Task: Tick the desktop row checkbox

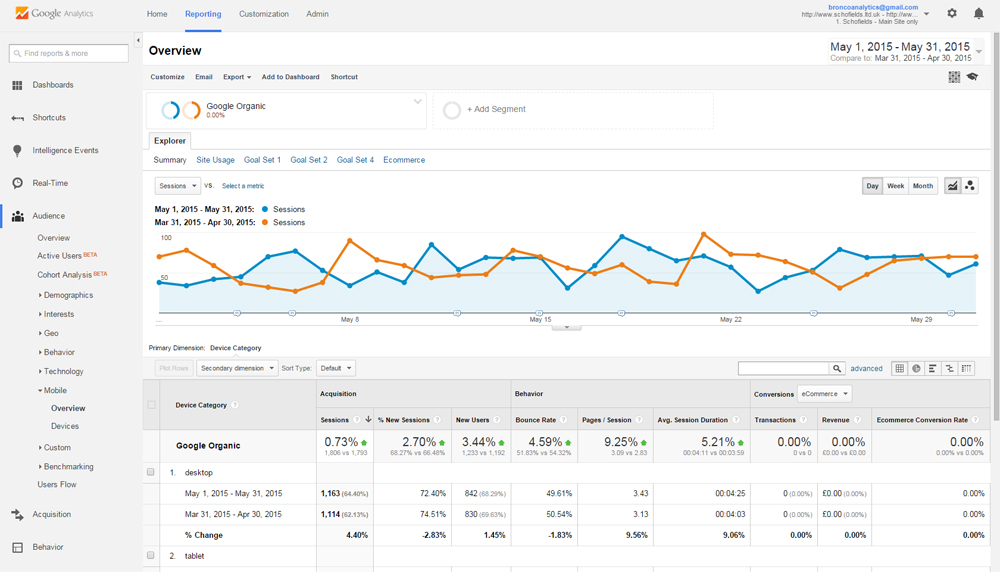Action: click(x=151, y=472)
